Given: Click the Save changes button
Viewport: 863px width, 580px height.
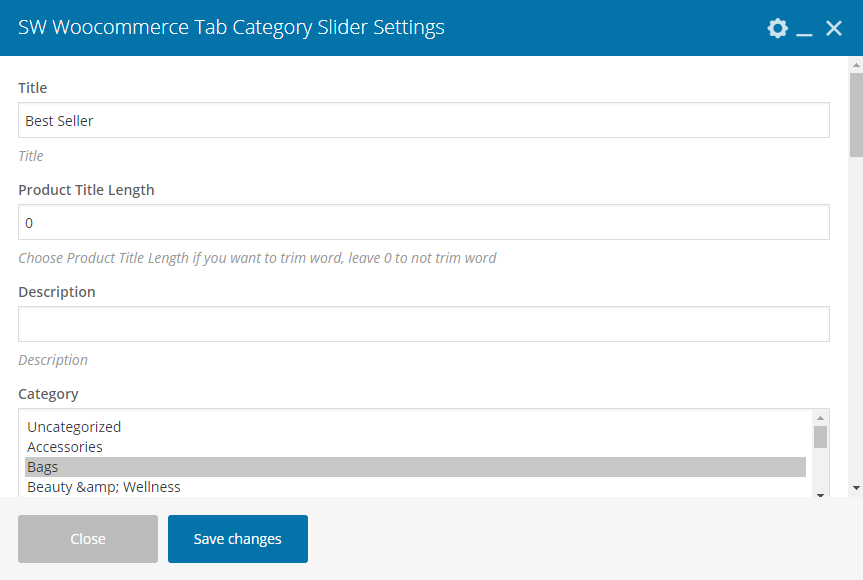Looking at the screenshot, I should (238, 539).
